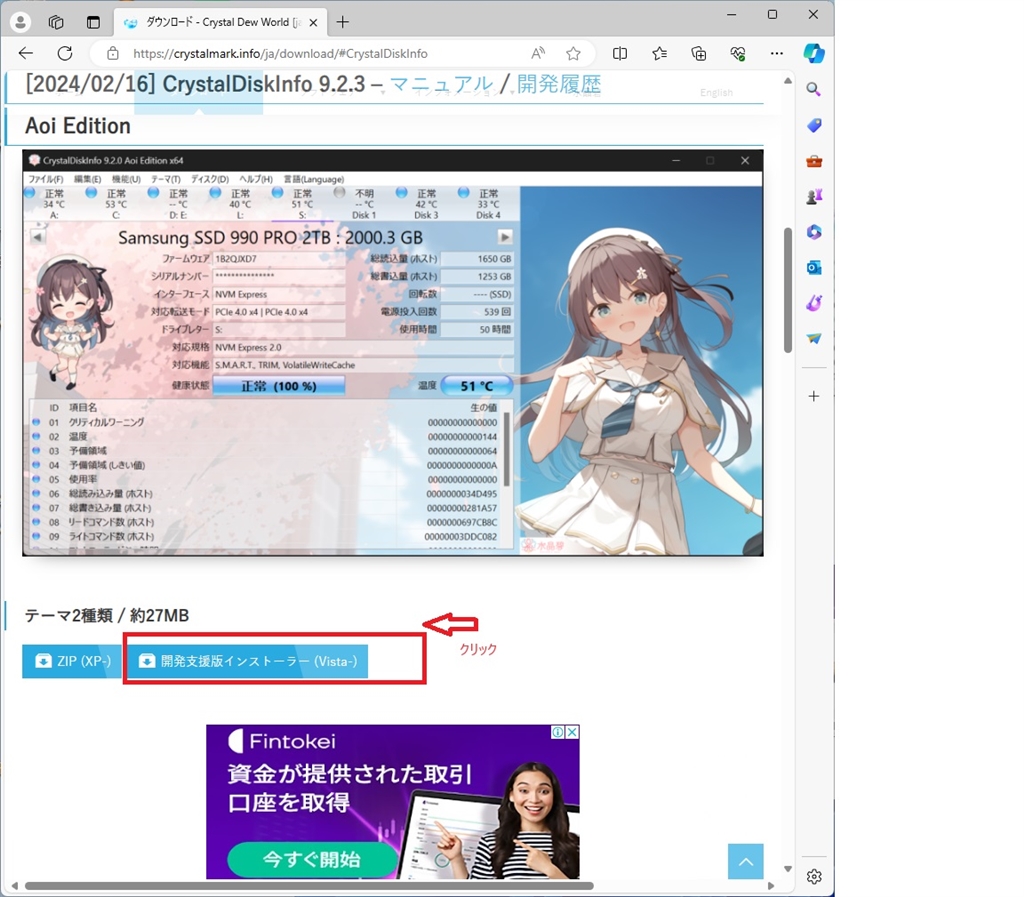Refresh the page

click(x=65, y=54)
